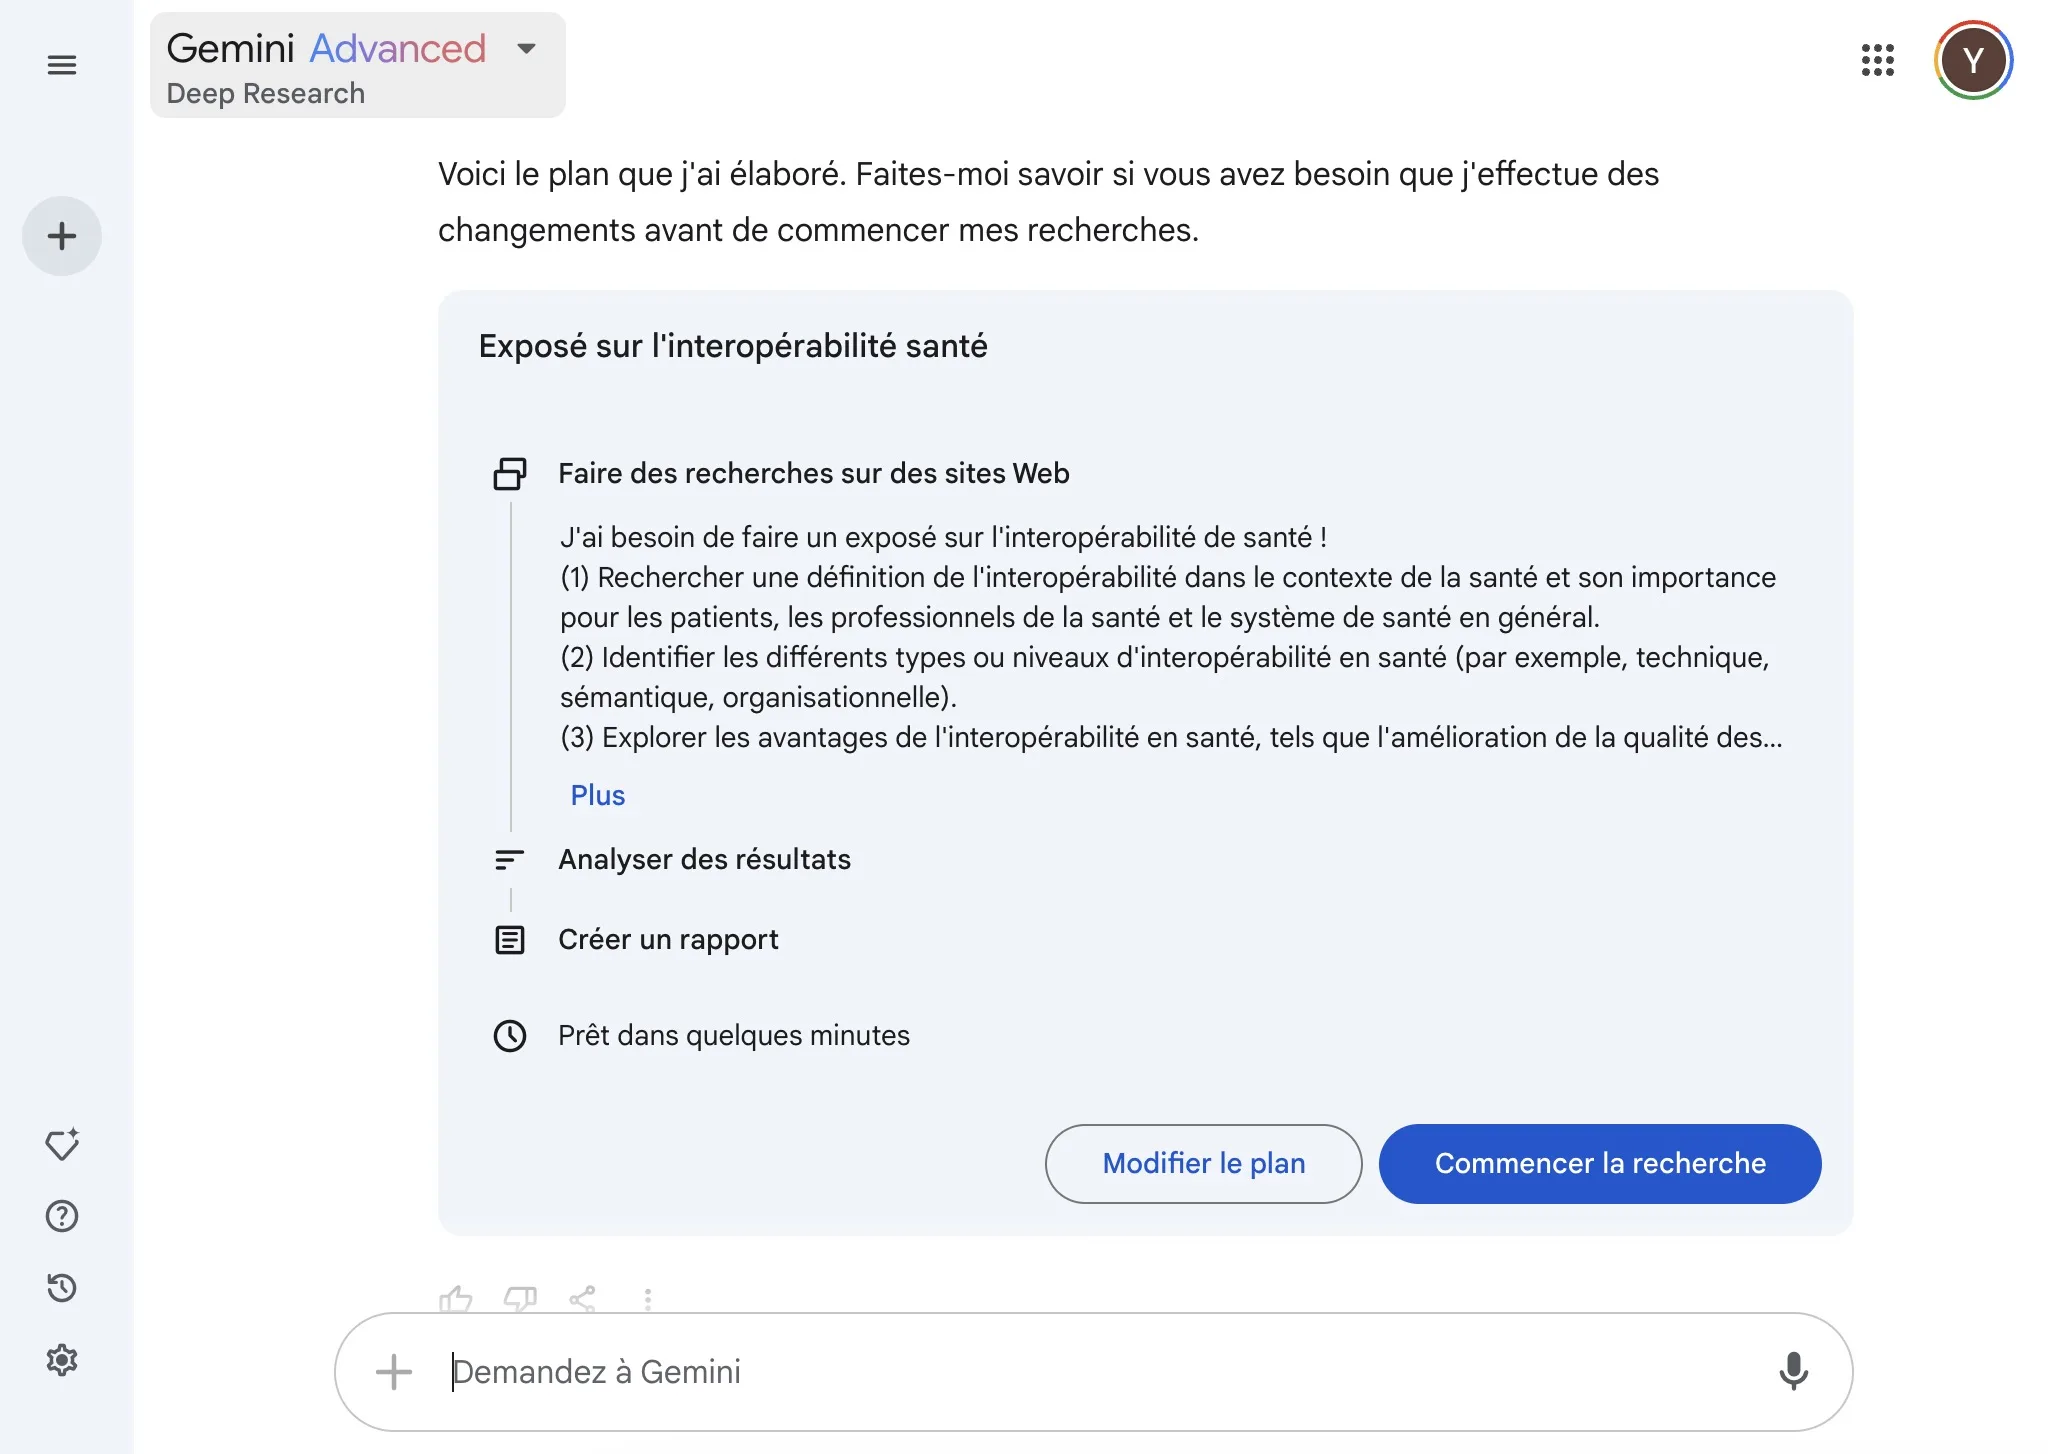2048x1454 pixels.
Task: Click the Y account avatar
Action: pos(1972,60)
